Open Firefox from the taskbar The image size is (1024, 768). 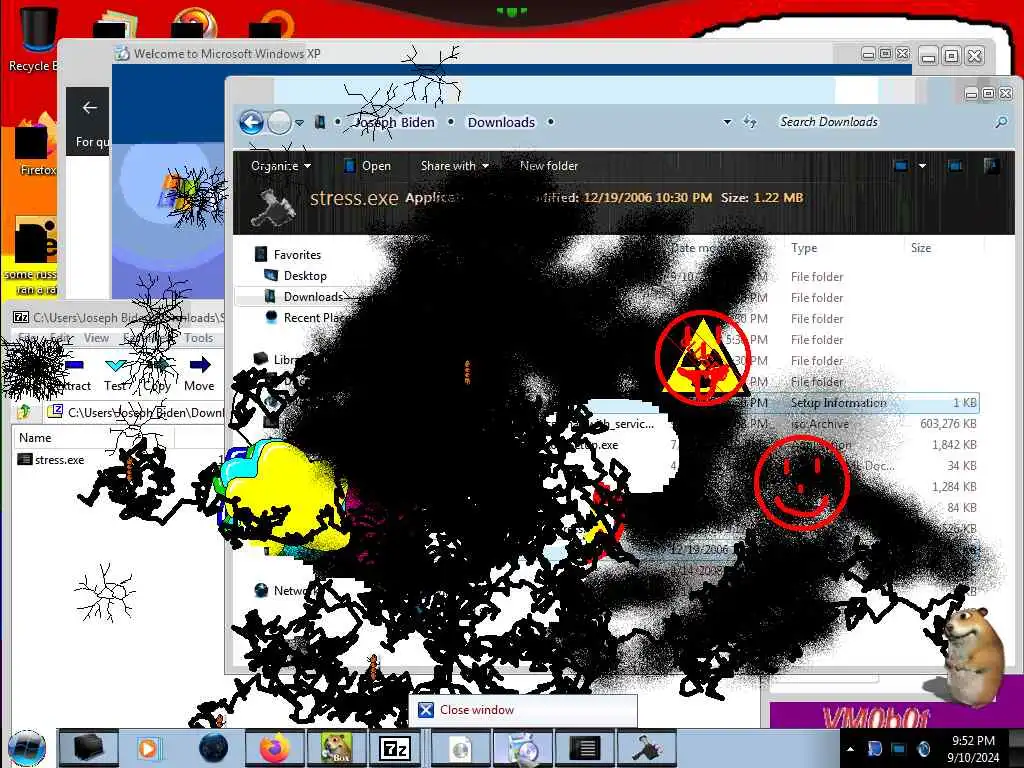(274, 748)
